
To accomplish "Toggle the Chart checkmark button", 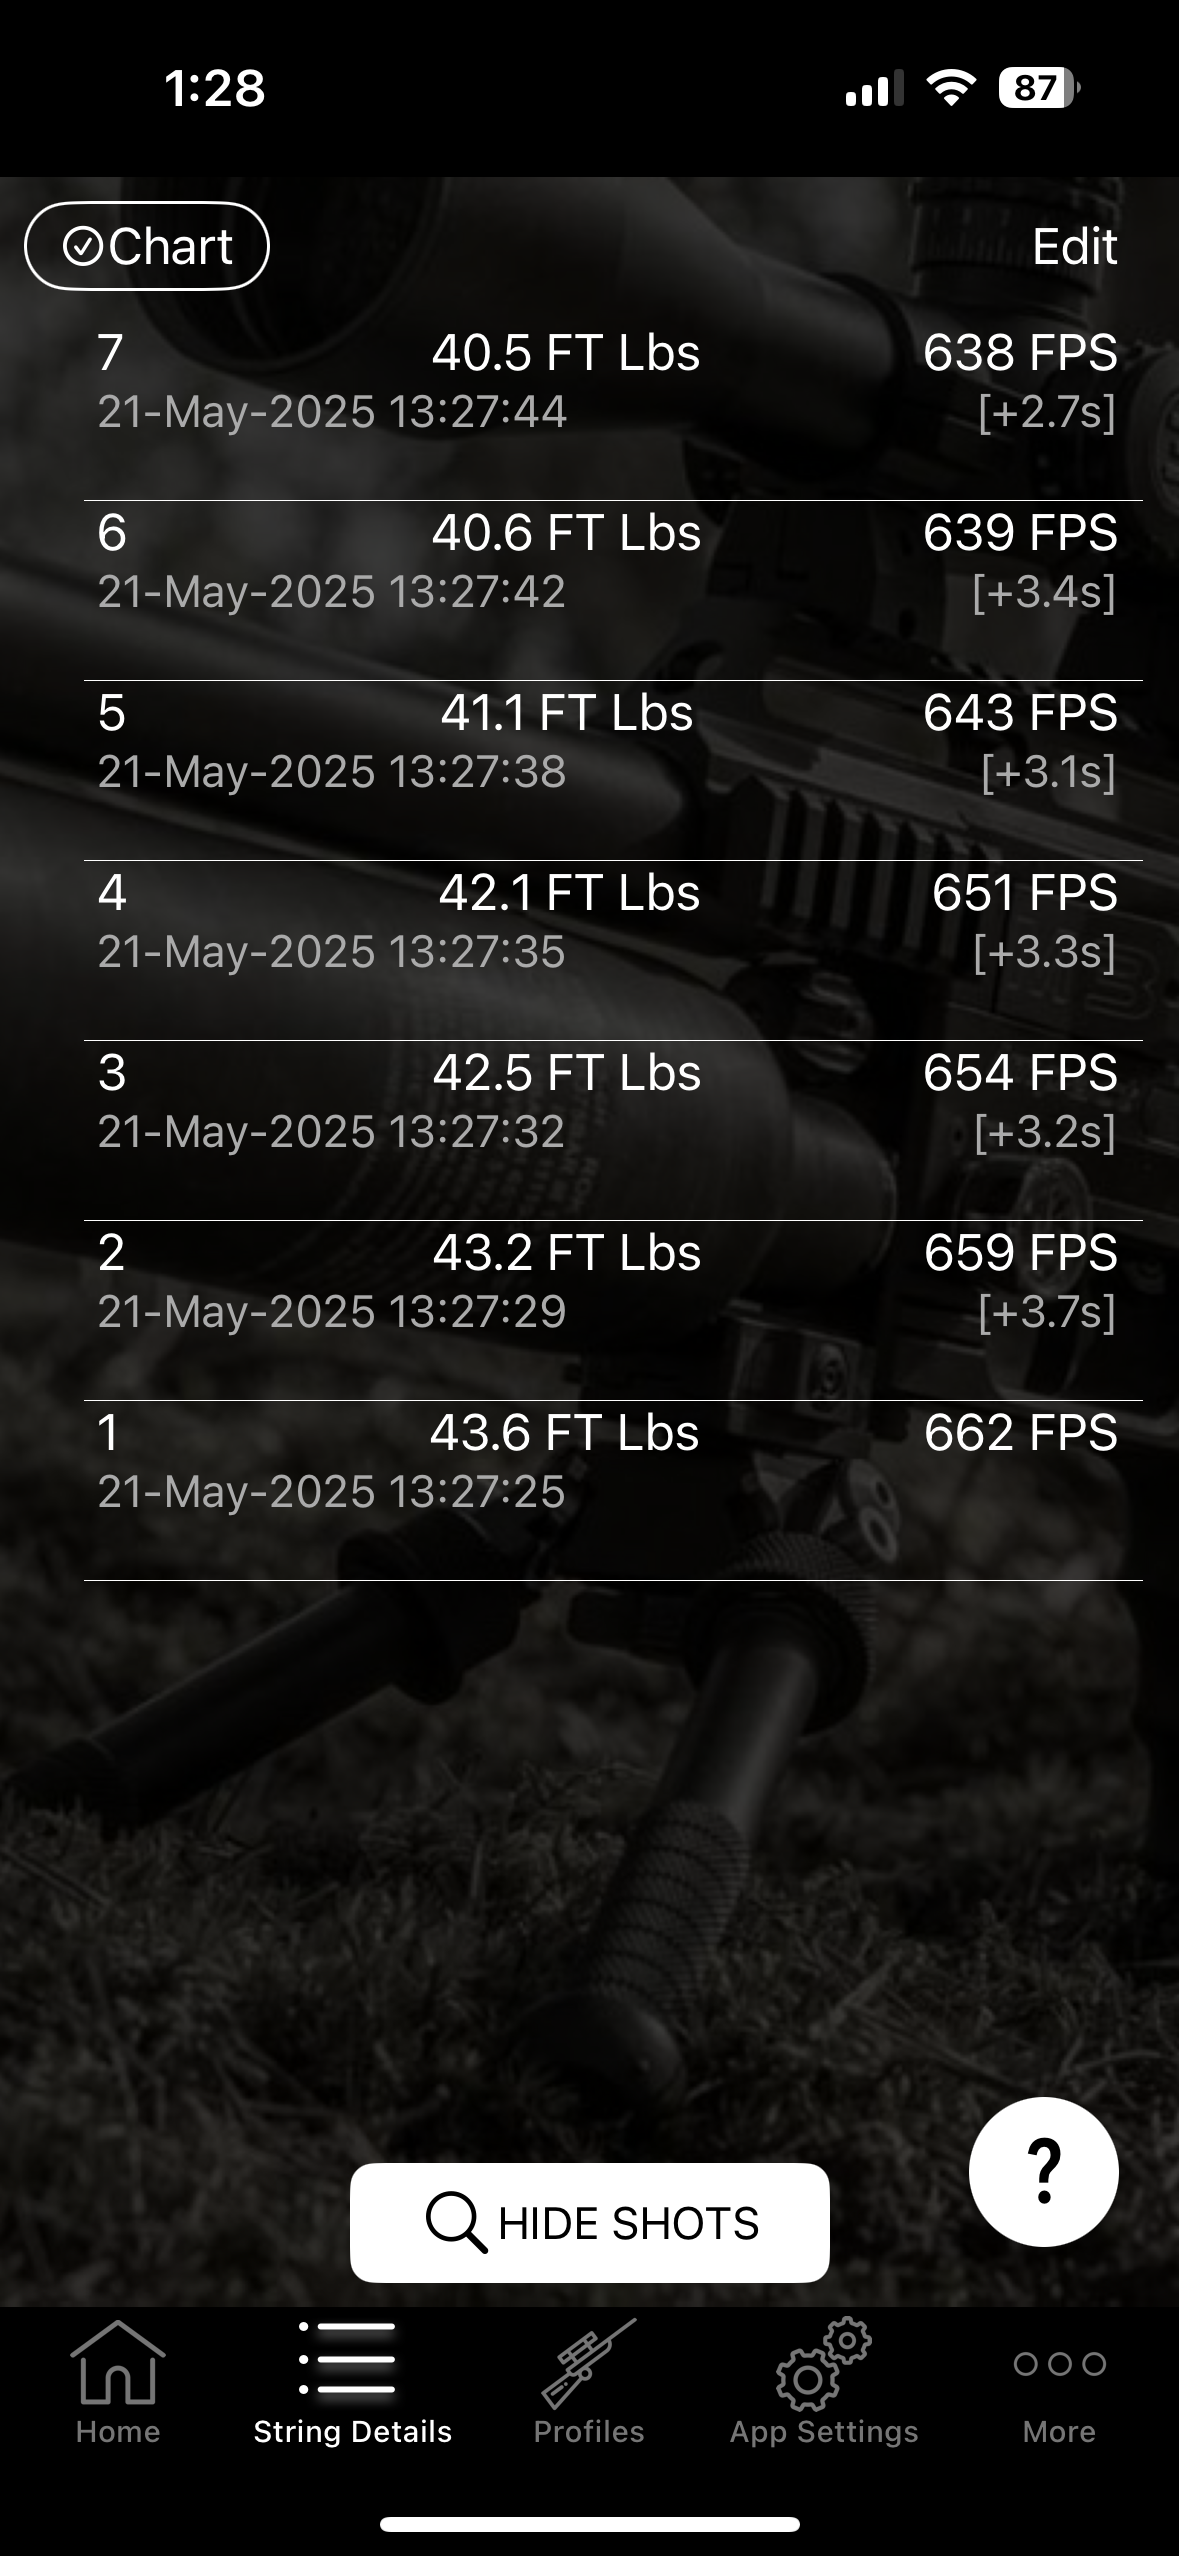I will click(147, 246).
